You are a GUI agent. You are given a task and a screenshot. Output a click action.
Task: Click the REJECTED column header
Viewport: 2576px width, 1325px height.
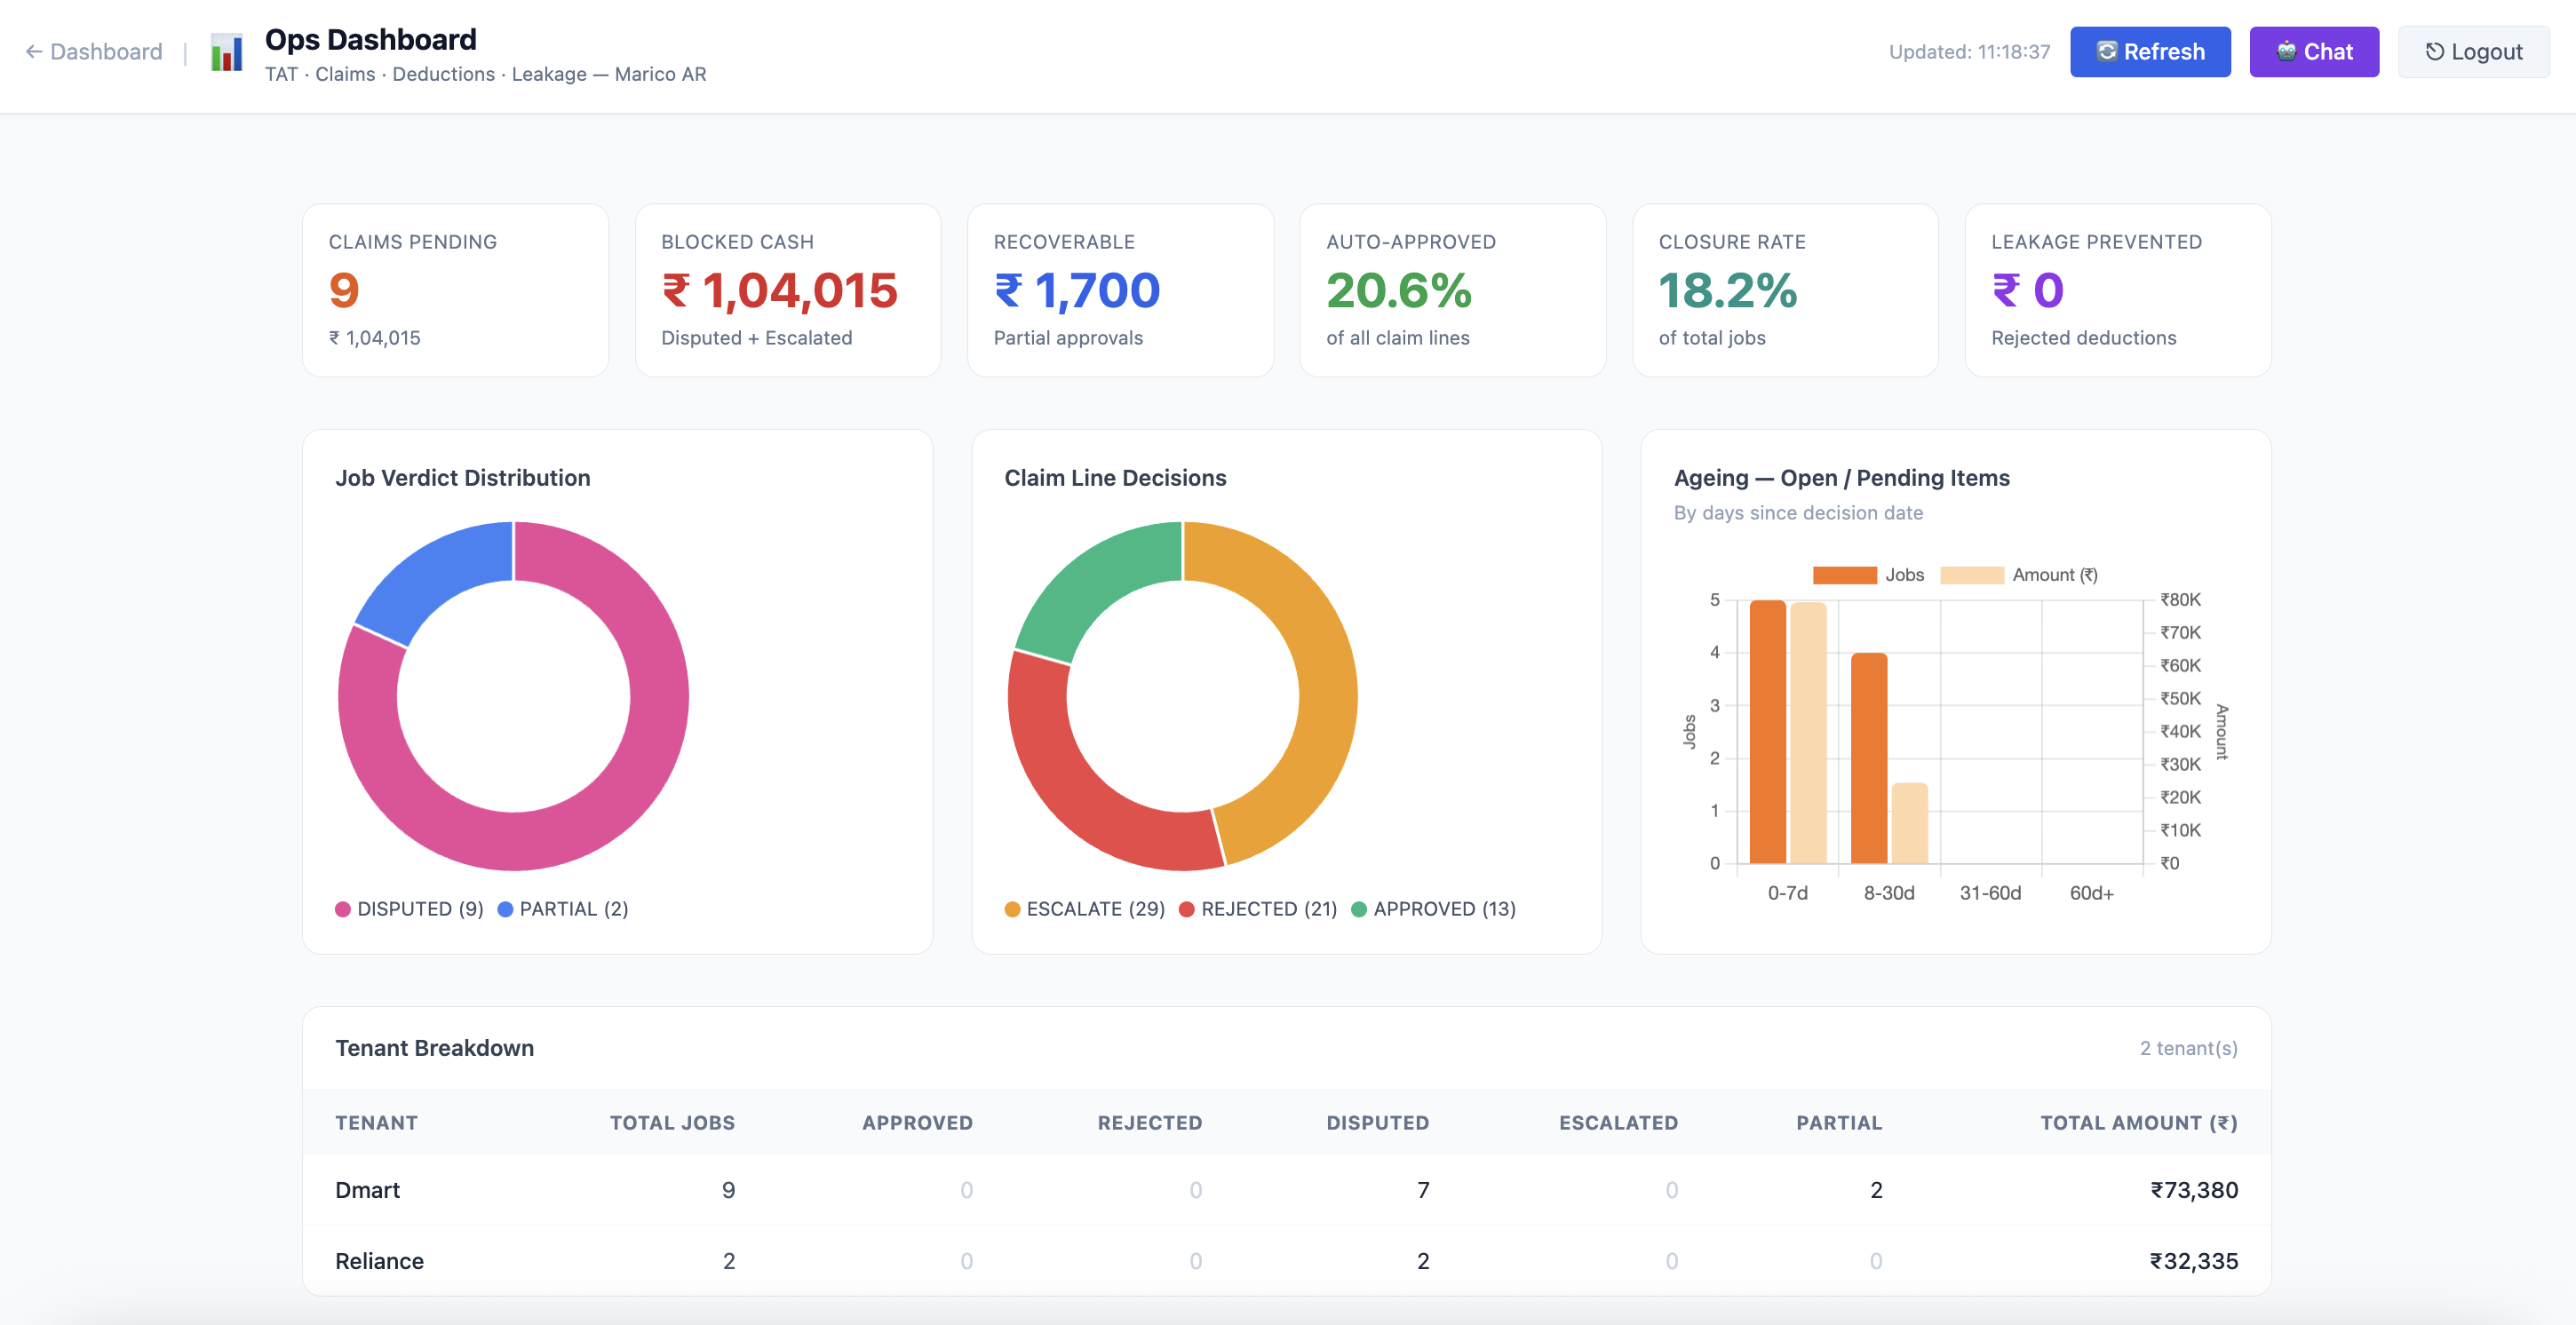tap(1150, 1122)
